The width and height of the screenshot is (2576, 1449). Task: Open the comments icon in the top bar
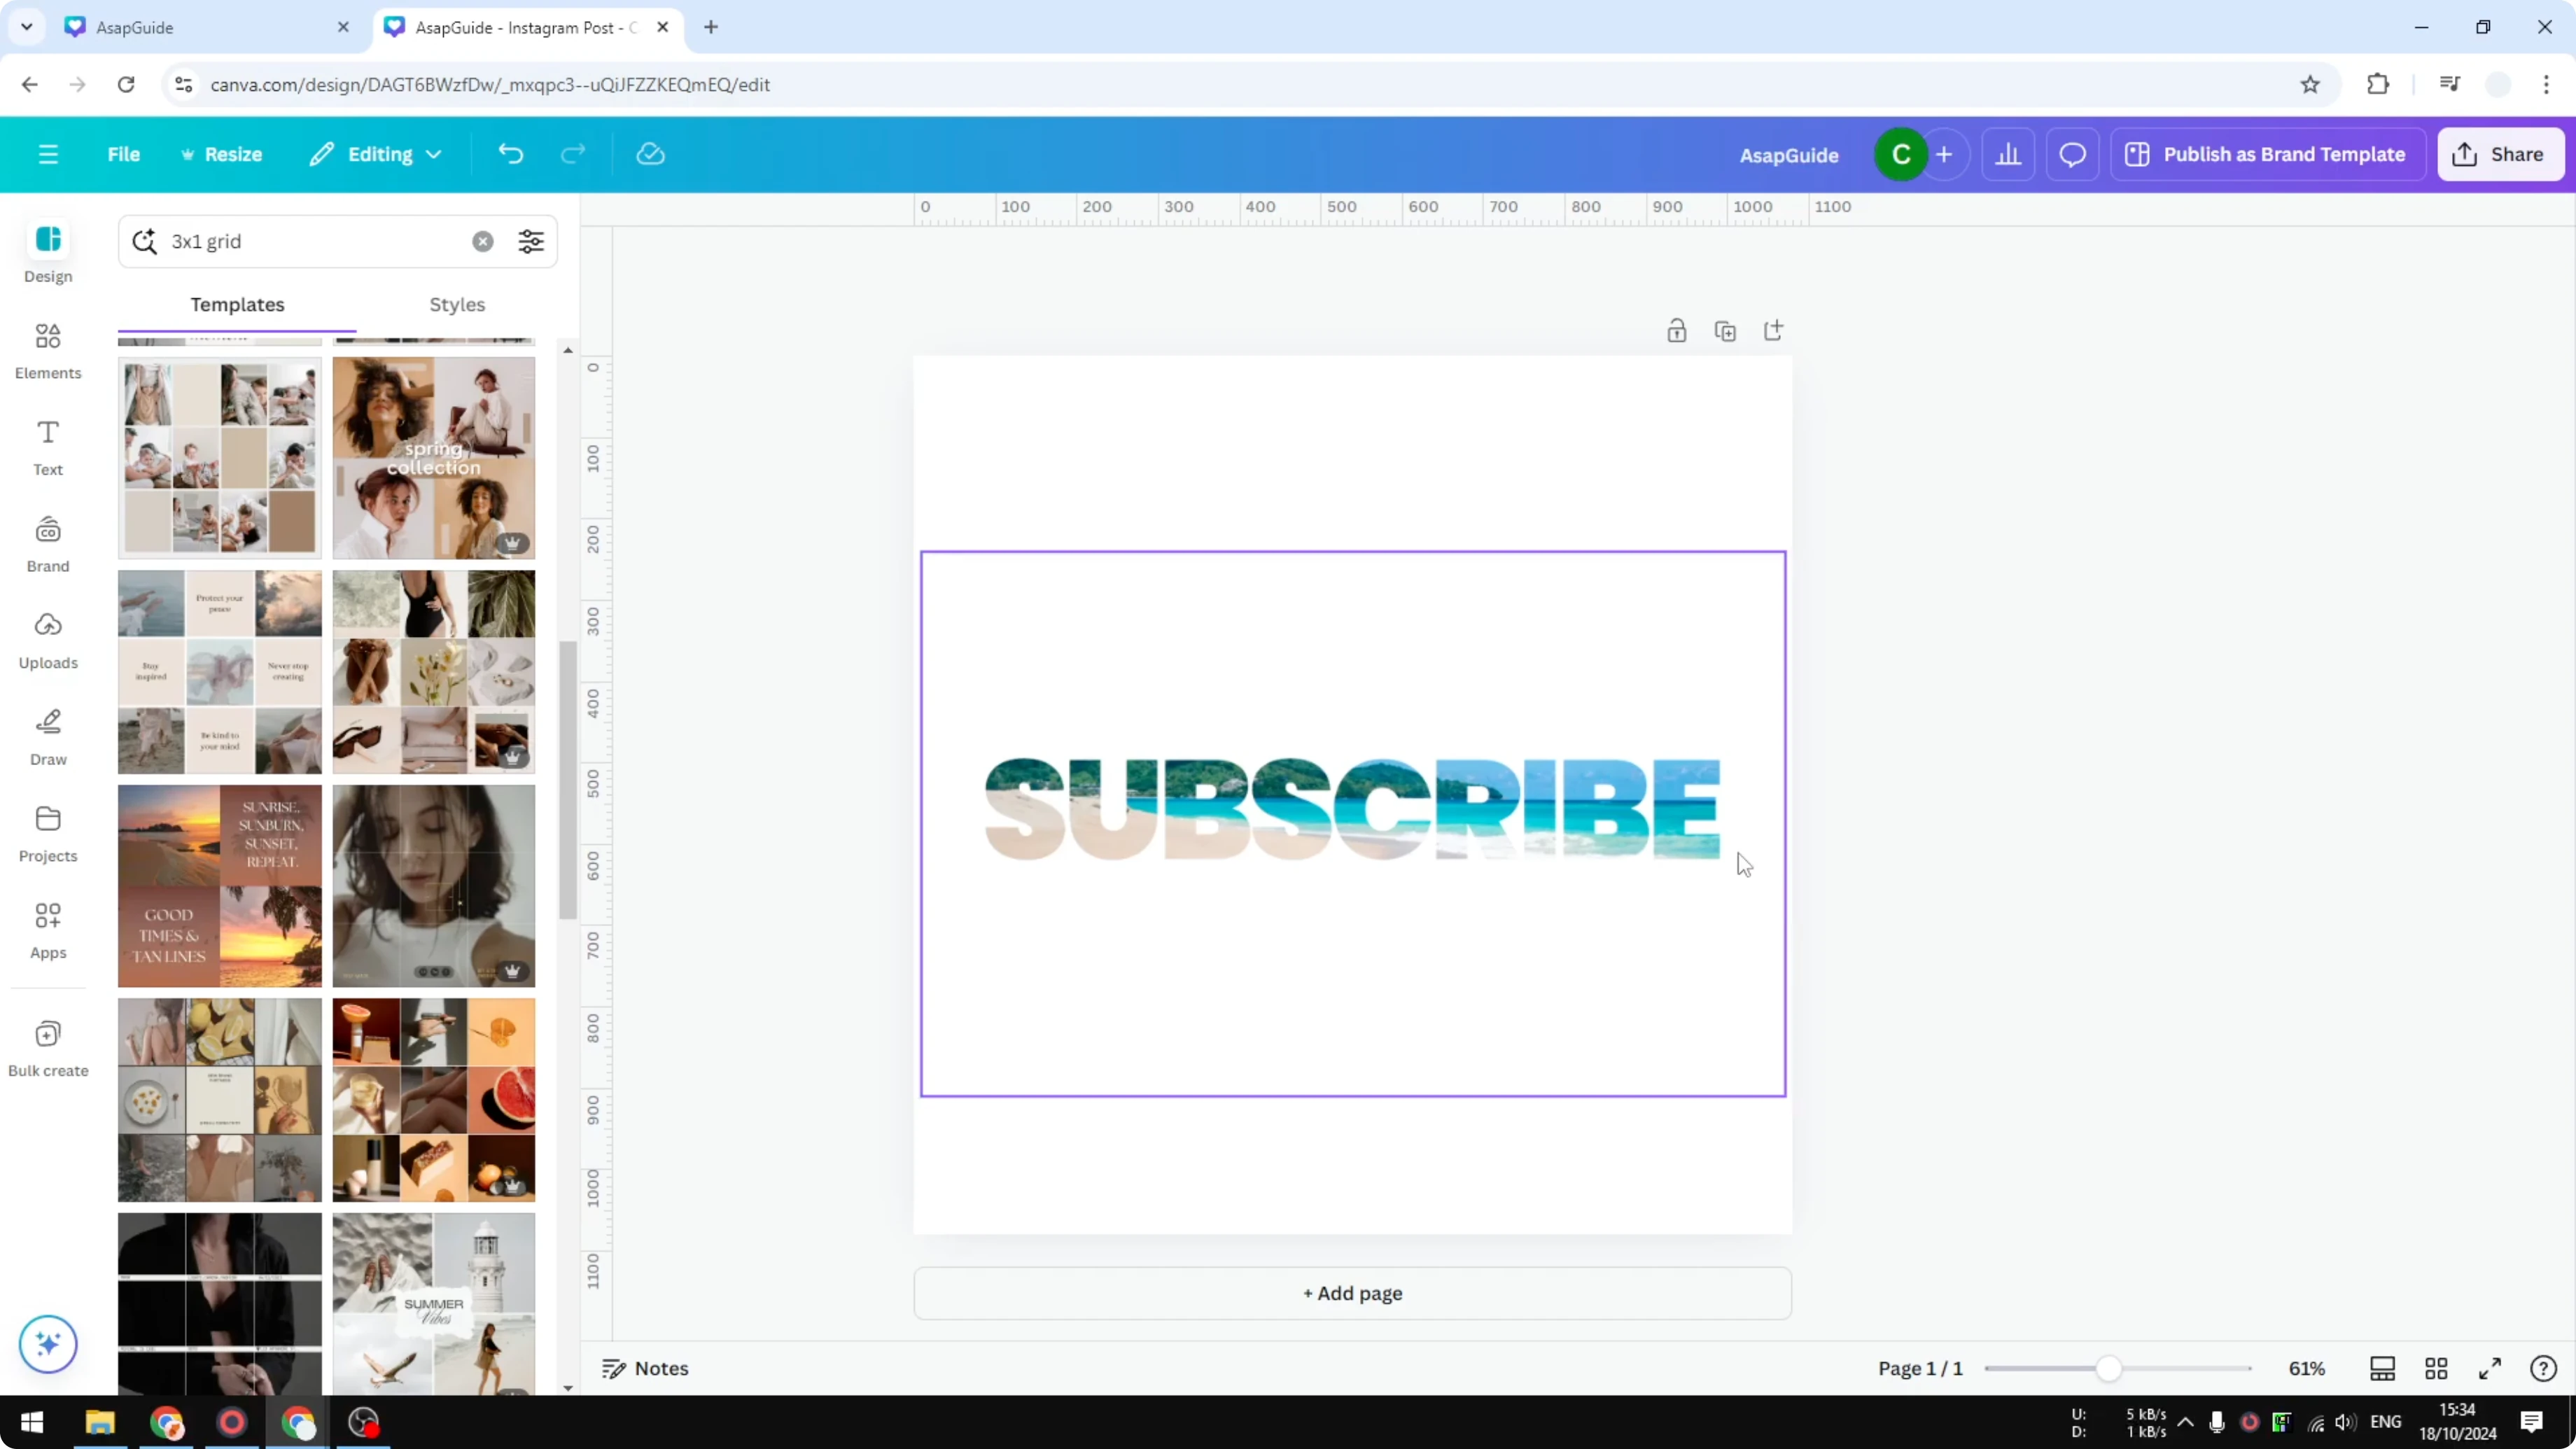pyautogui.click(x=2072, y=153)
